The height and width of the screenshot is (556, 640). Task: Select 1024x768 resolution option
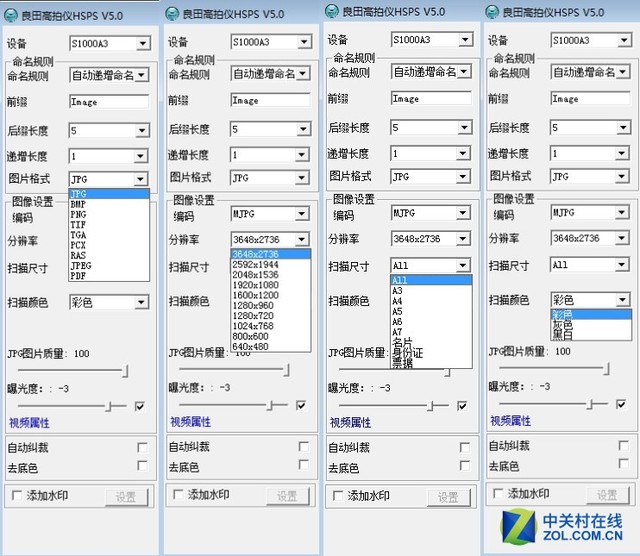pos(271,326)
